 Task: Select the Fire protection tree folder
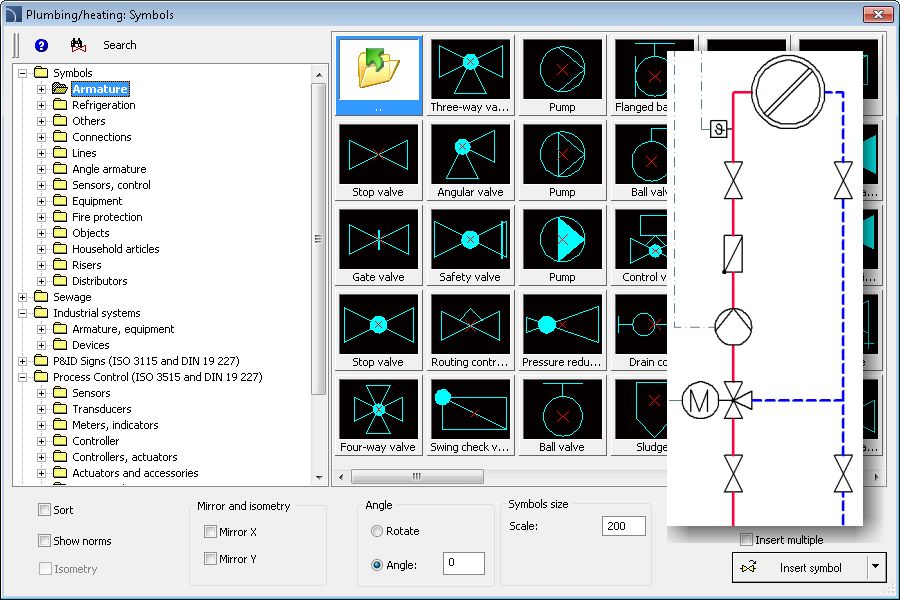tap(107, 217)
